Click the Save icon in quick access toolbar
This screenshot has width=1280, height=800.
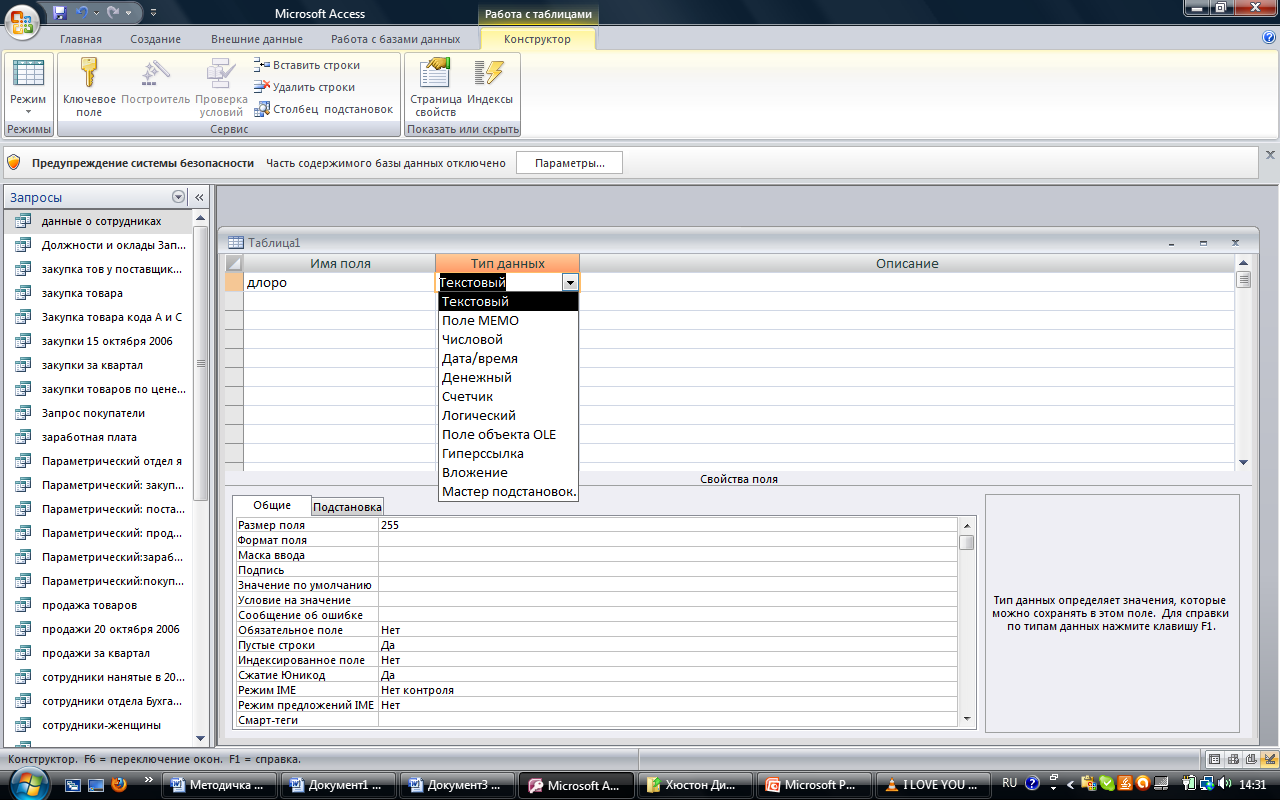click(x=60, y=13)
